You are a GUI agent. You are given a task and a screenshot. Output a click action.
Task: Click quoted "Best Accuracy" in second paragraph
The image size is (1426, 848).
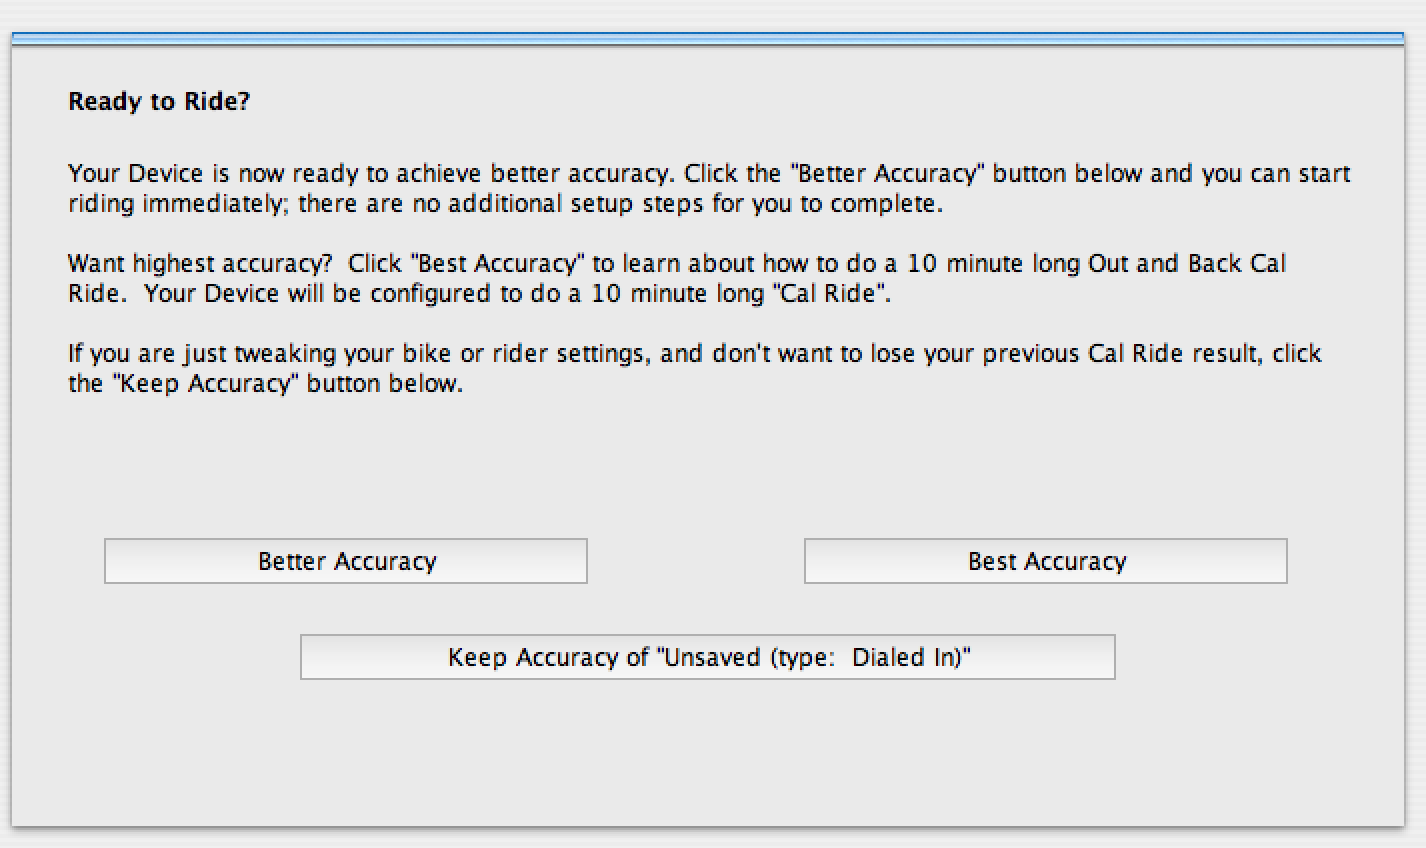pyautogui.click(x=497, y=264)
